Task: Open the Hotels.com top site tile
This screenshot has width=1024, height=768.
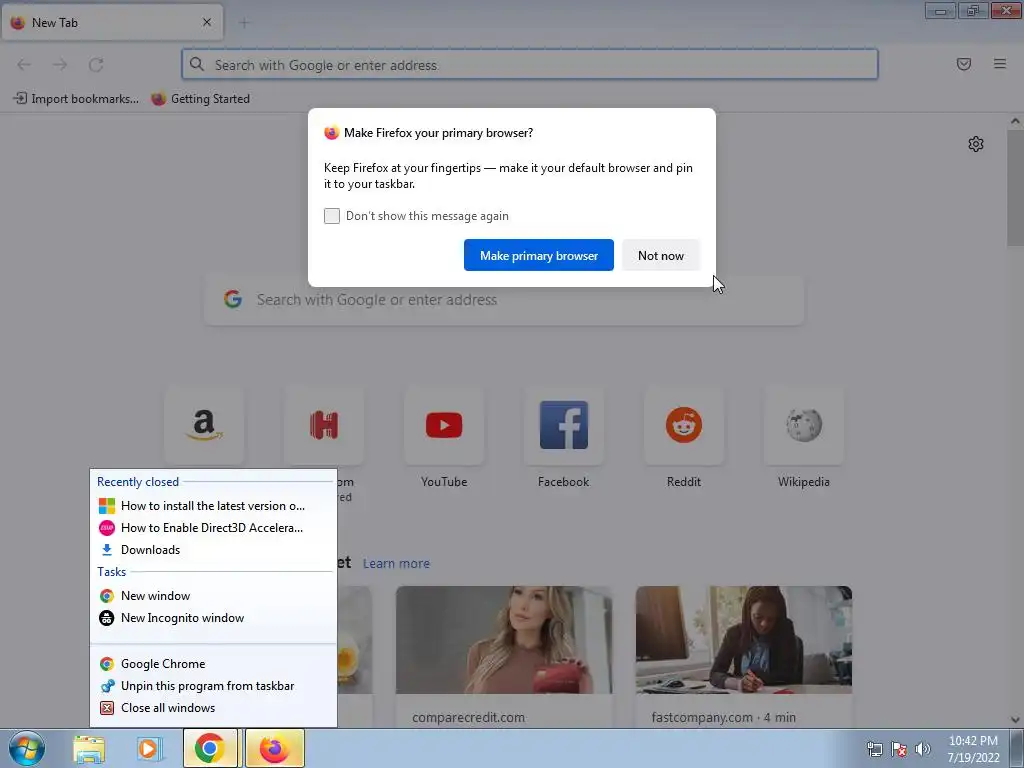Action: (324, 425)
